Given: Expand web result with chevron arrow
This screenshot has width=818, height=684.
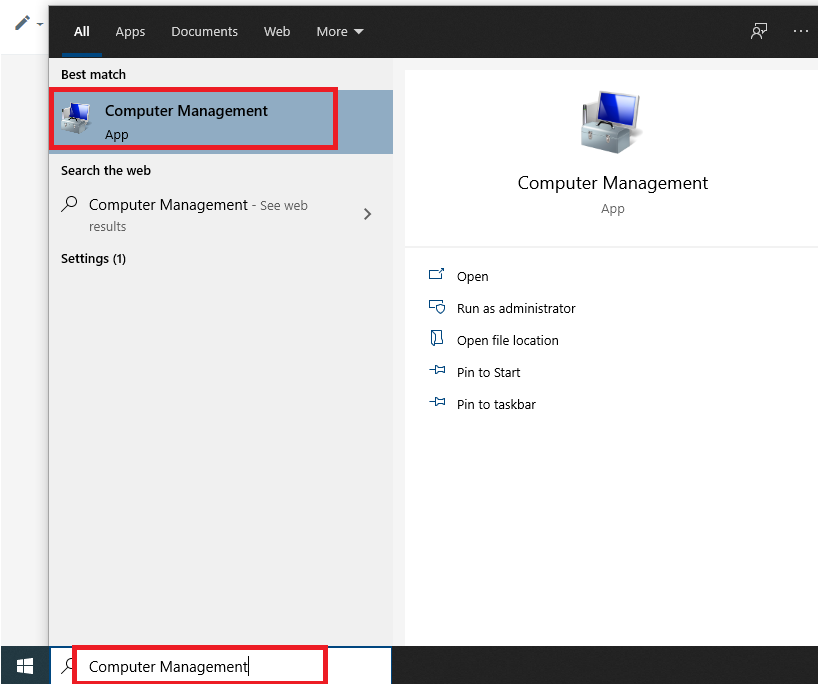Looking at the screenshot, I should click(367, 214).
